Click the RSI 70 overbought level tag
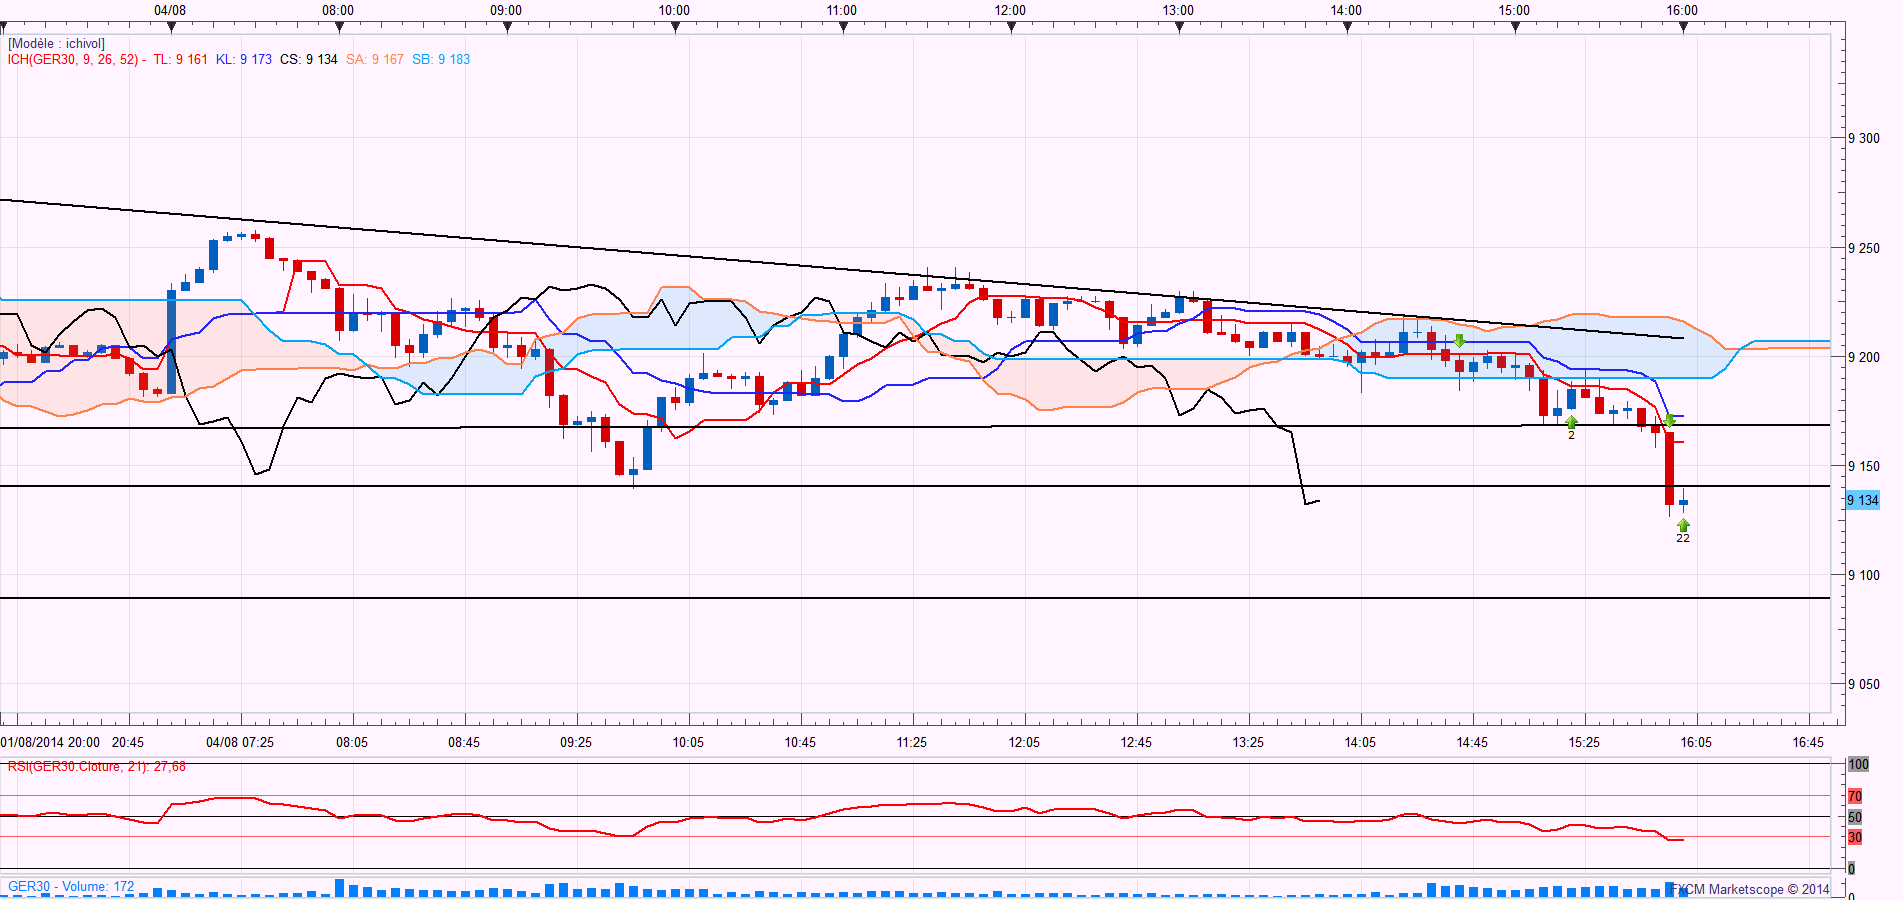 [x=1855, y=796]
